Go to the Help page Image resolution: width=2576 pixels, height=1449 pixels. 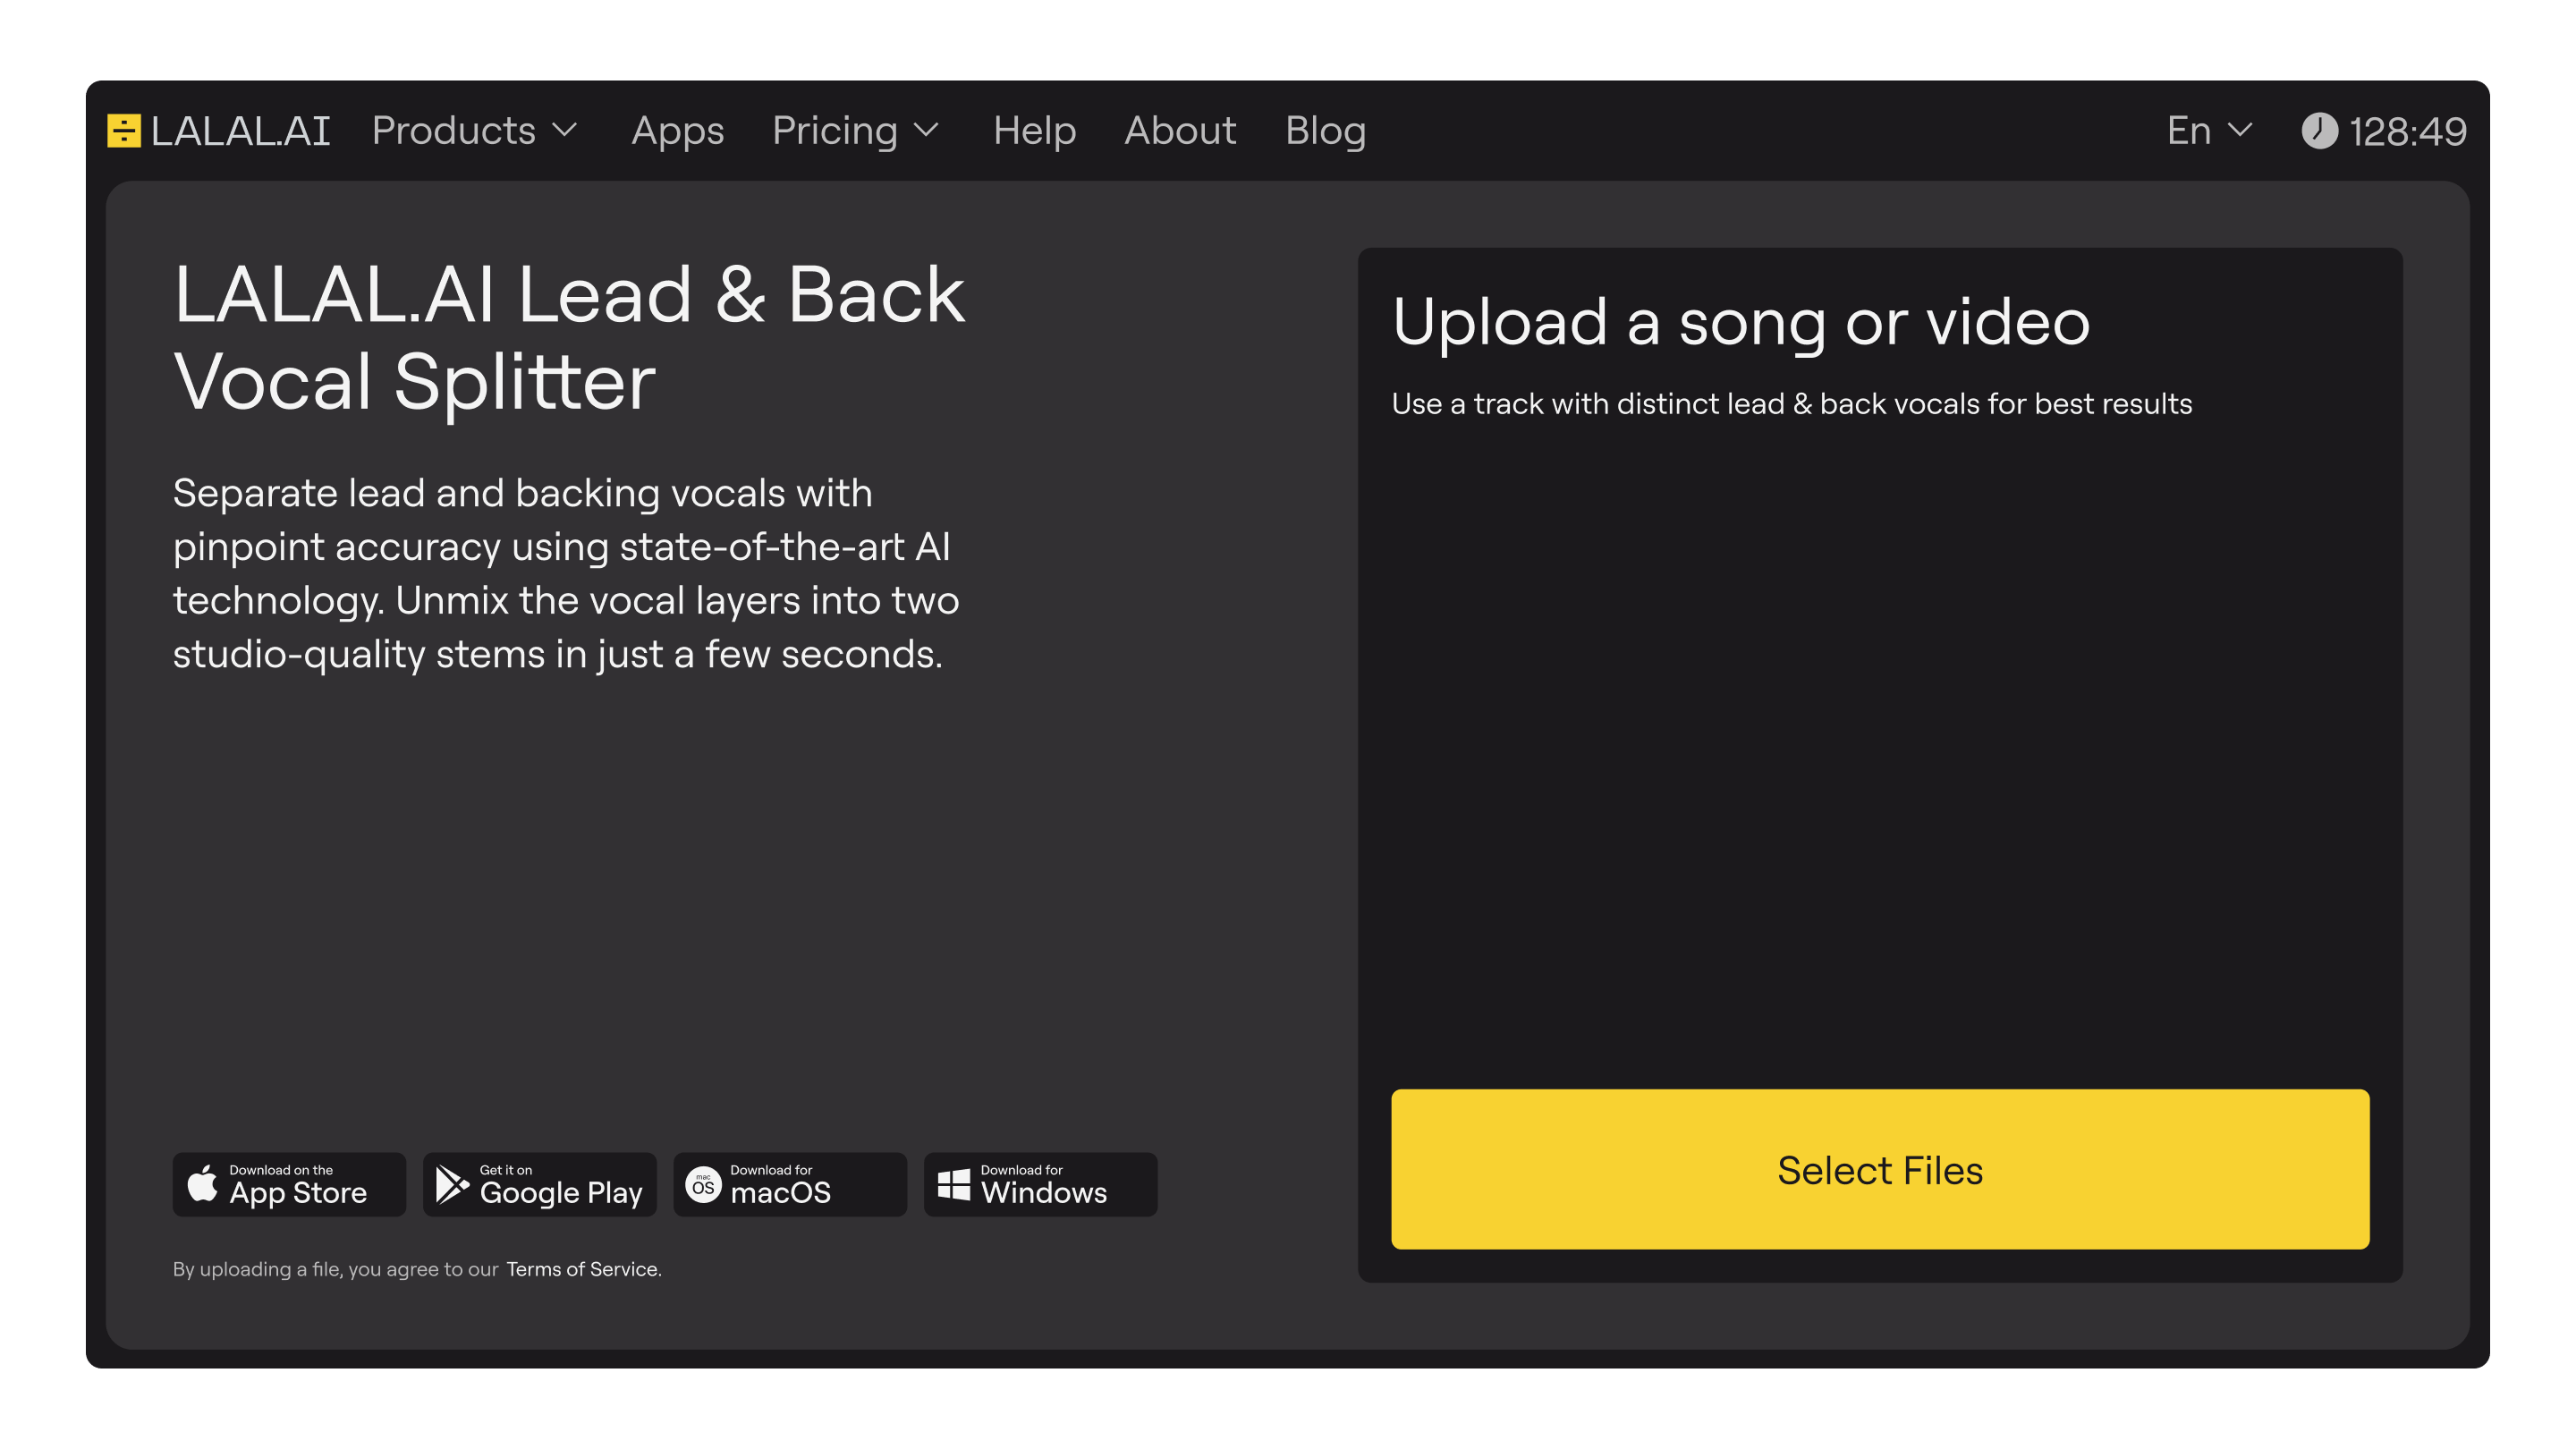coord(1034,131)
